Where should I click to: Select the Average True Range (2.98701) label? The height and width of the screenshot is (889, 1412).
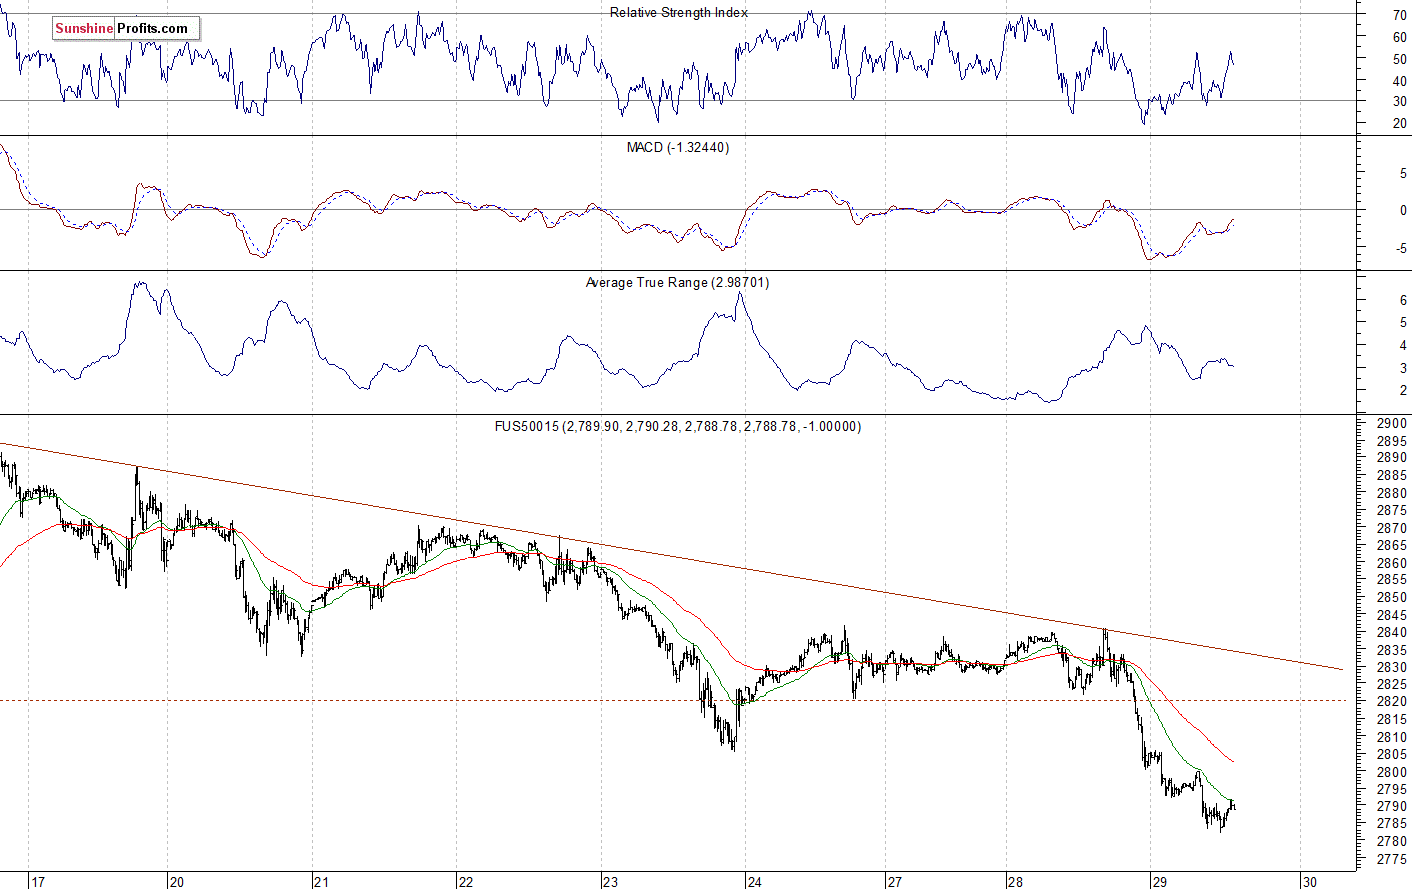tap(677, 282)
